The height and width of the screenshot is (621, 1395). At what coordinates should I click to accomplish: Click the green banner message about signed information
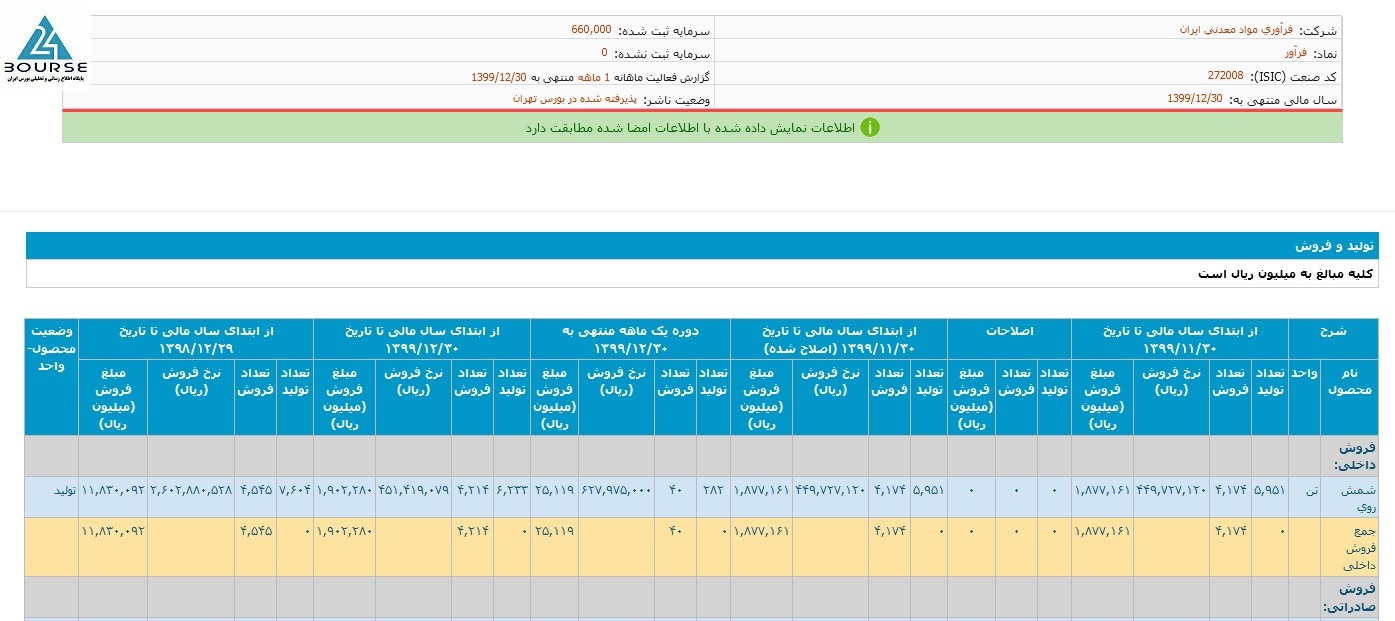pyautogui.click(x=690, y=128)
